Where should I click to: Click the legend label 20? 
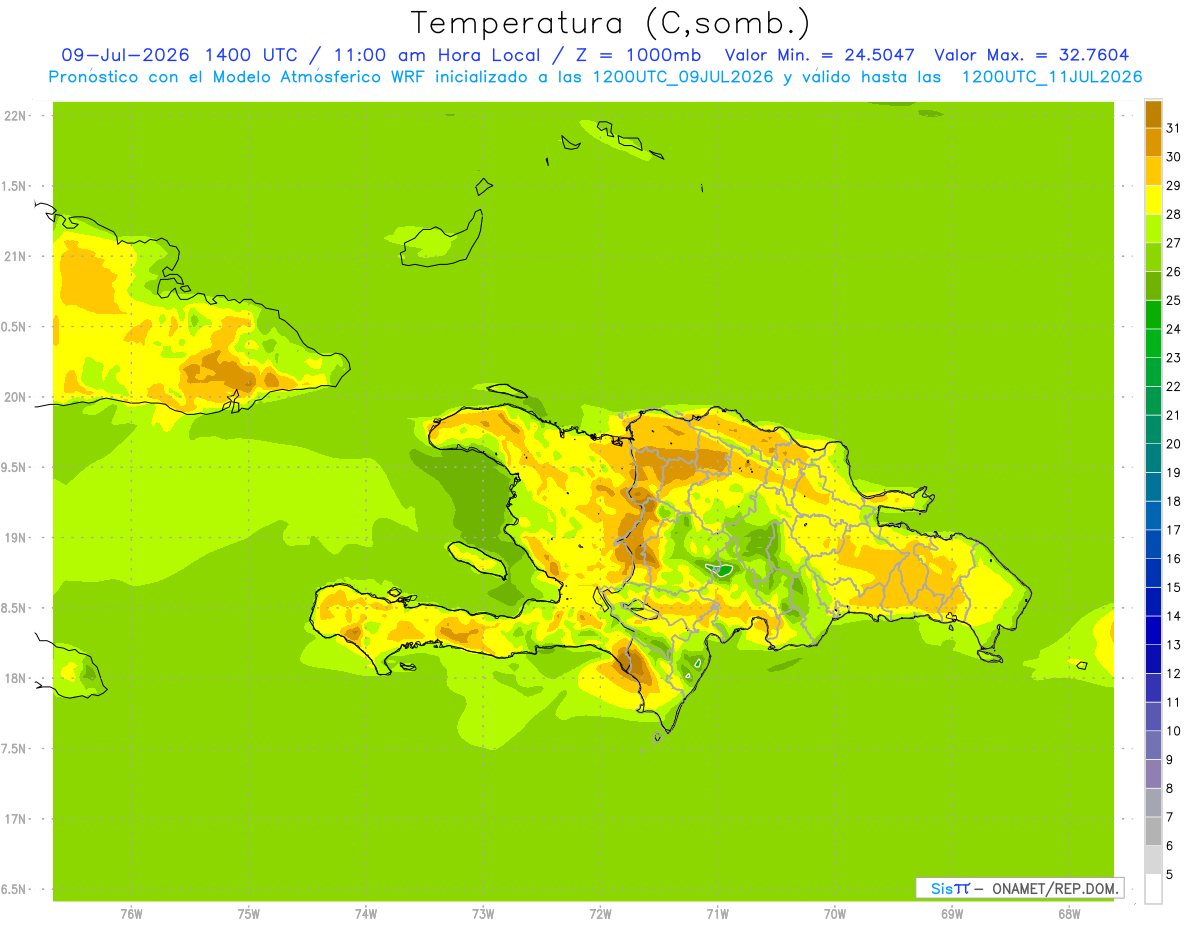click(1173, 443)
